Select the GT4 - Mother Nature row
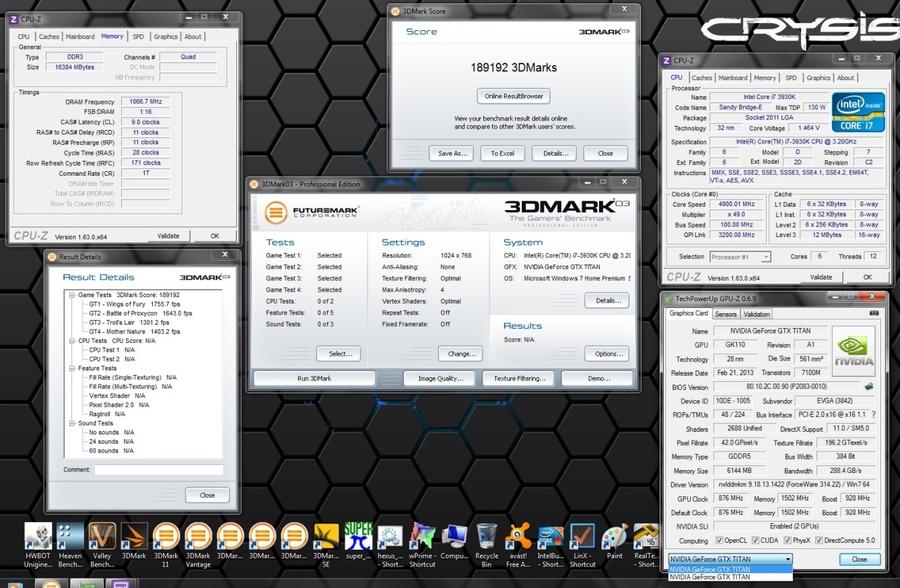 point(134,331)
